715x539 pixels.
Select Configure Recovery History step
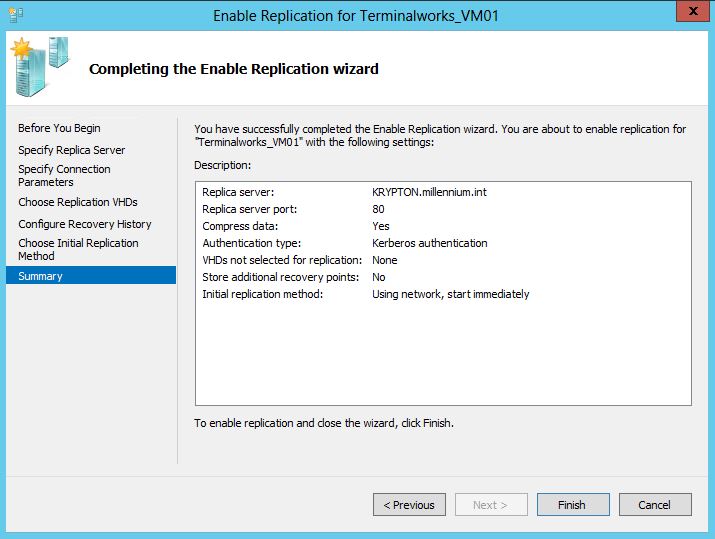click(x=85, y=224)
